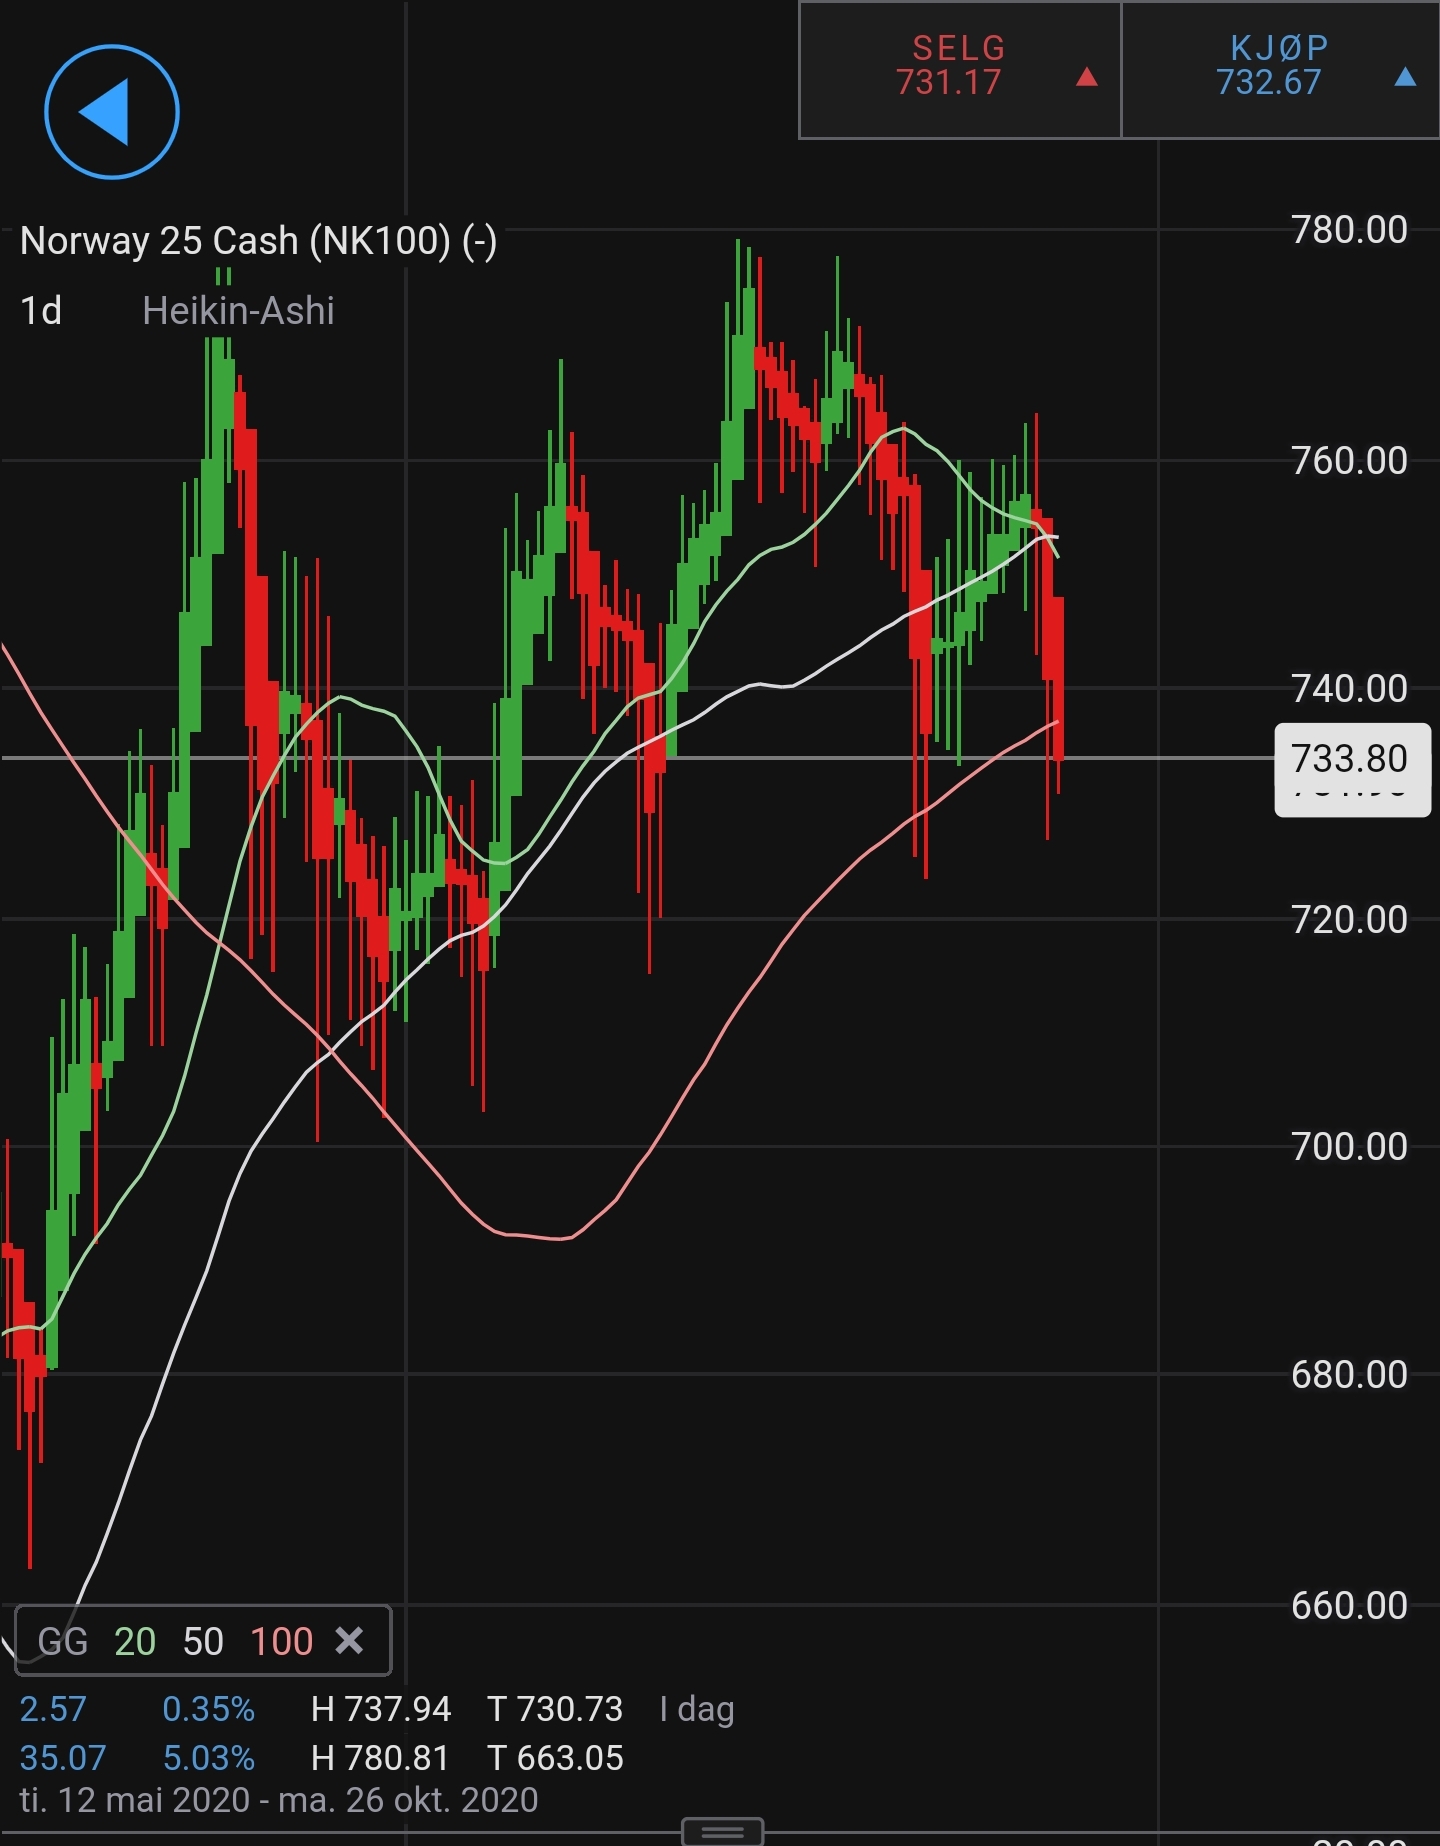Select the 733.80 current price label
The image size is (1440, 1846).
[1351, 760]
